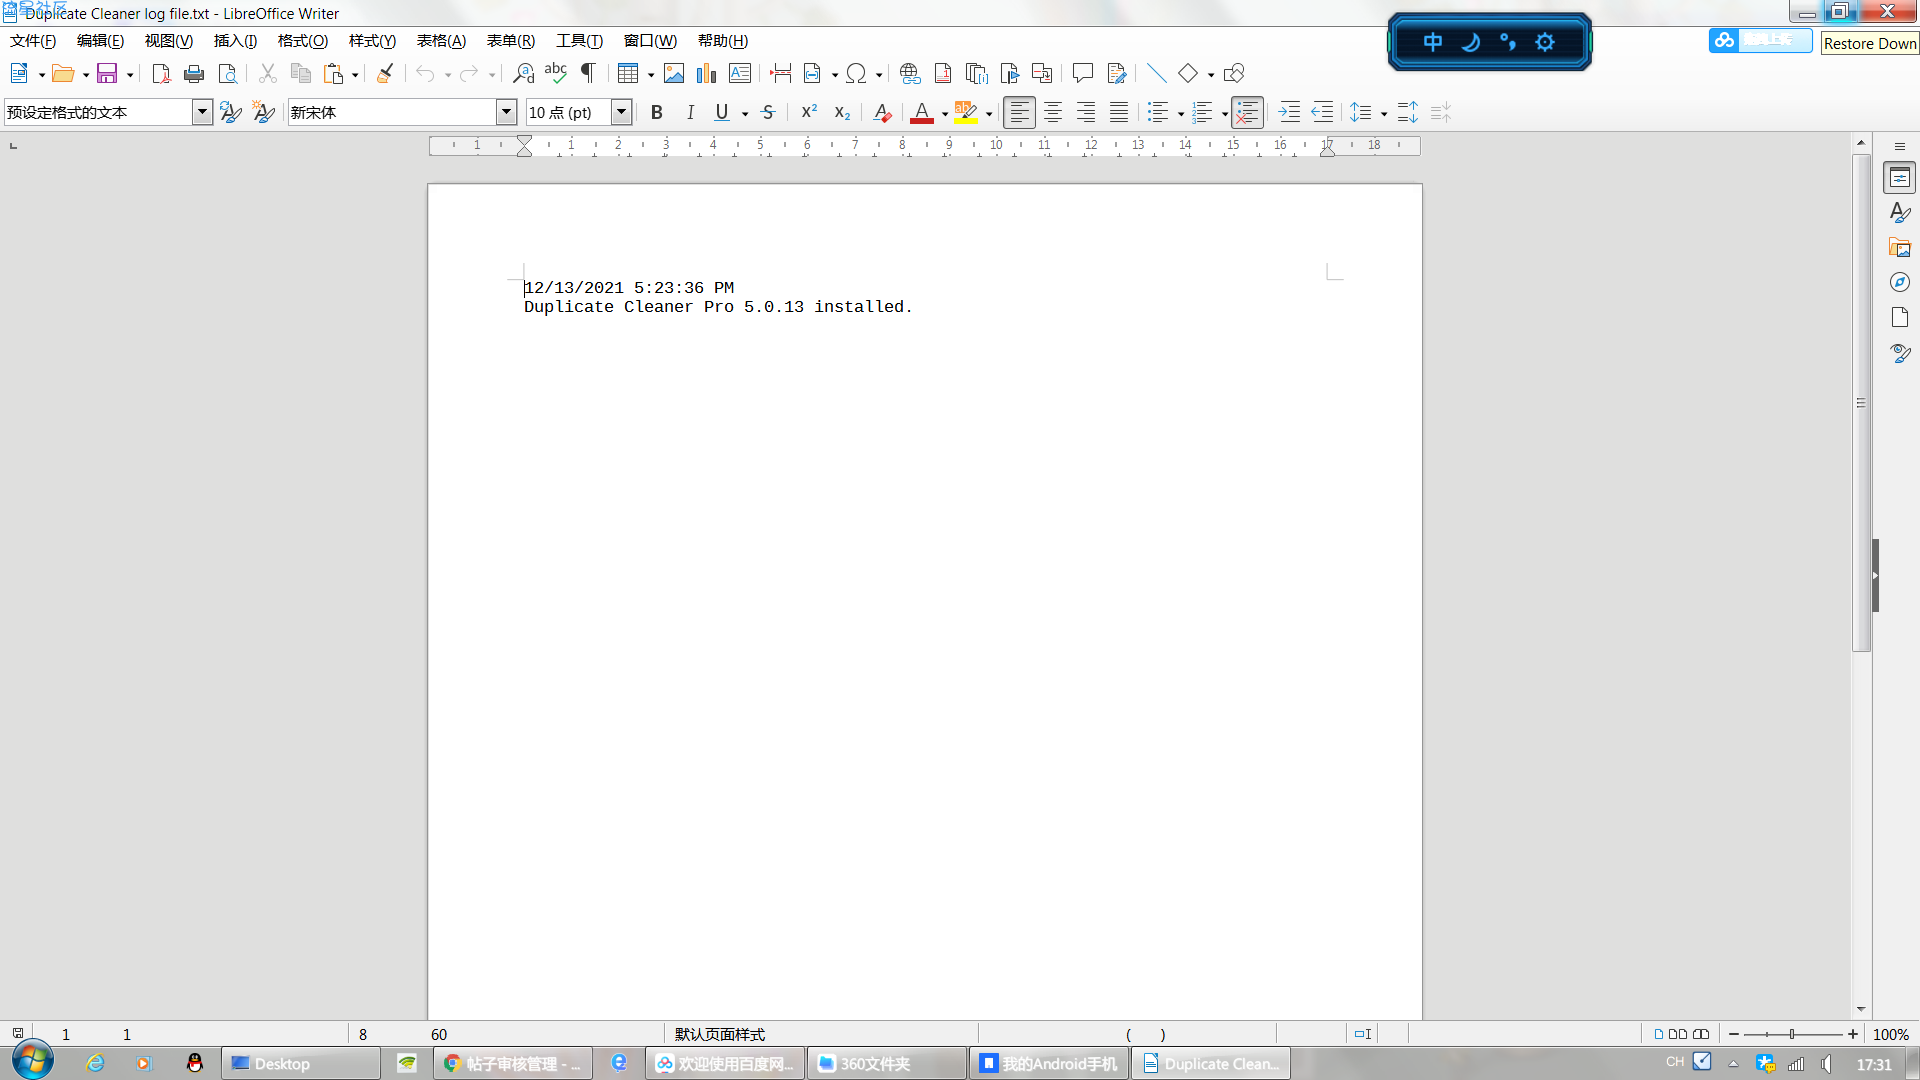
Task: Toggle Strikethrough formatting
Action: click(x=768, y=112)
